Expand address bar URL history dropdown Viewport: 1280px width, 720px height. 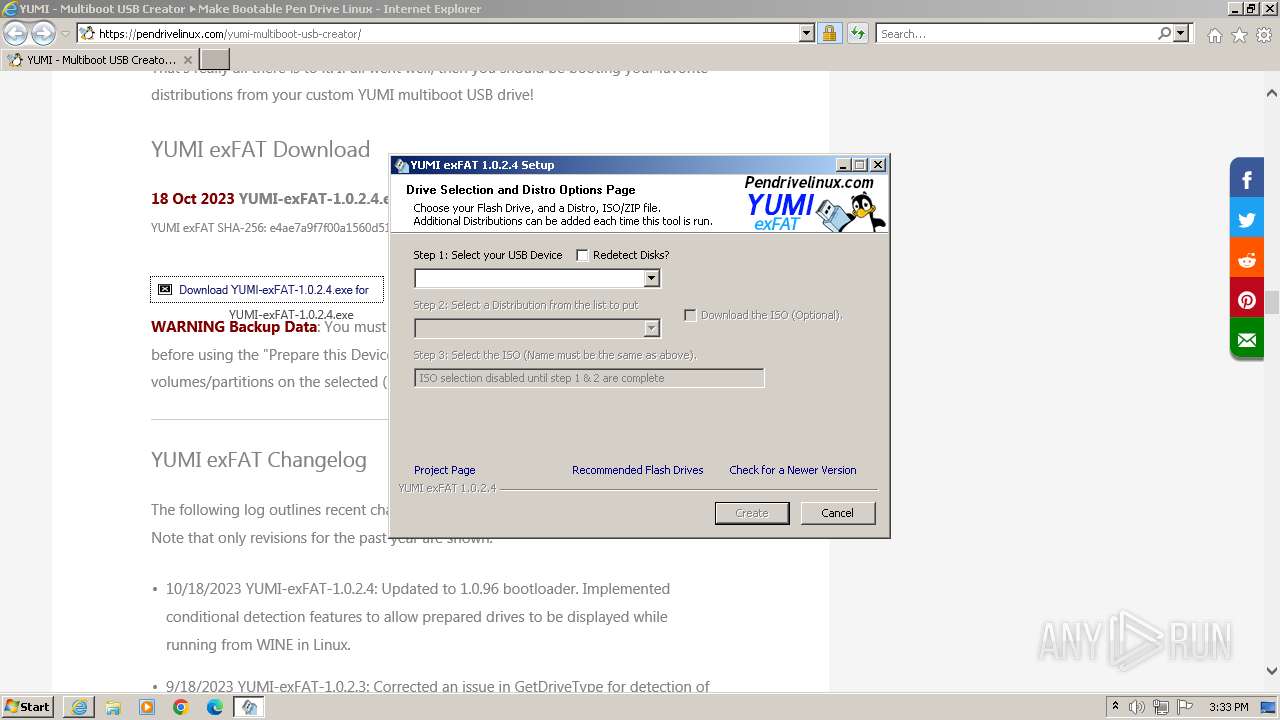(x=807, y=34)
